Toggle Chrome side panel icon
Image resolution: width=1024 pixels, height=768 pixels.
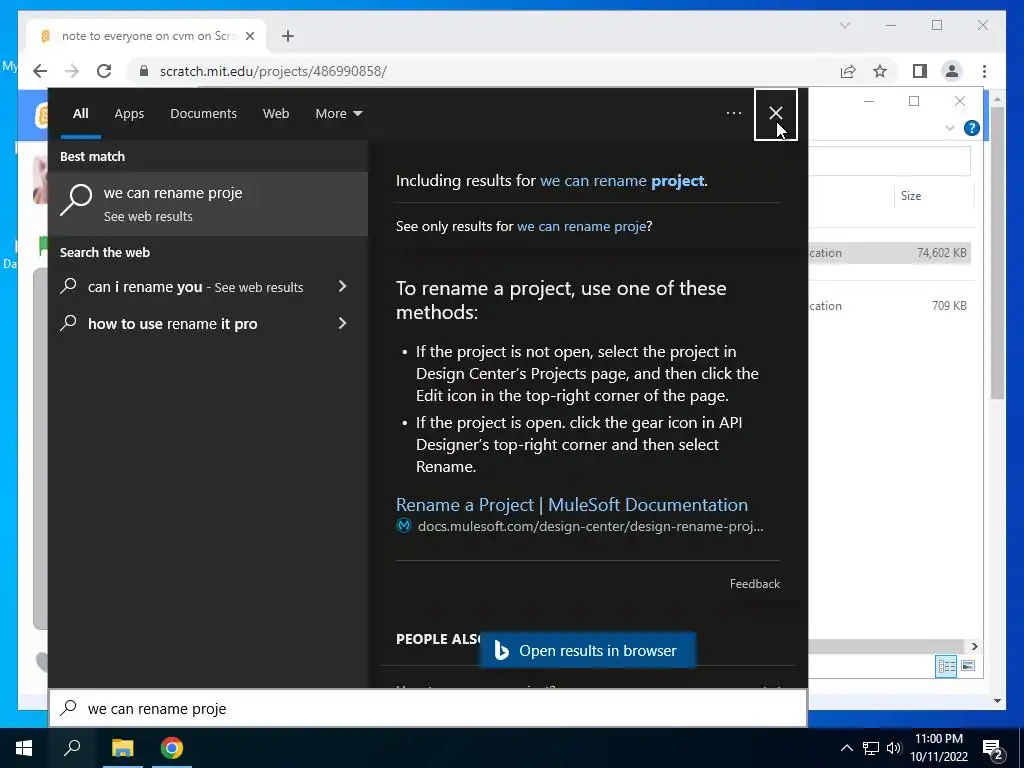[920, 71]
